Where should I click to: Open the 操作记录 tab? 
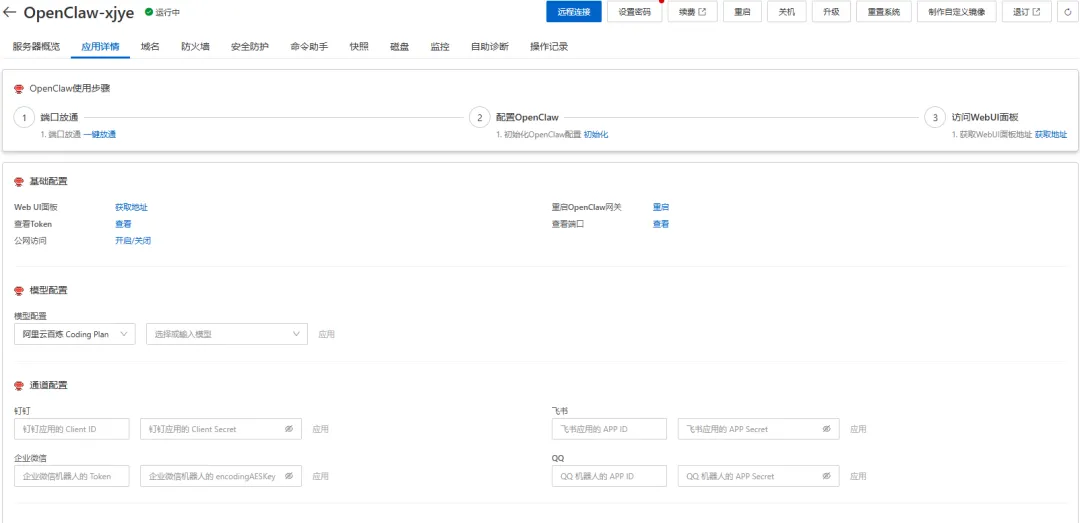click(x=549, y=47)
